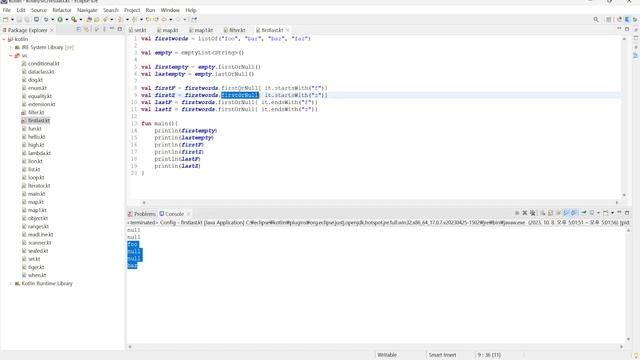Image resolution: width=640 pixels, height=360 pixels.
Task: Click the Open Console icon
Action: coord(606,213)
